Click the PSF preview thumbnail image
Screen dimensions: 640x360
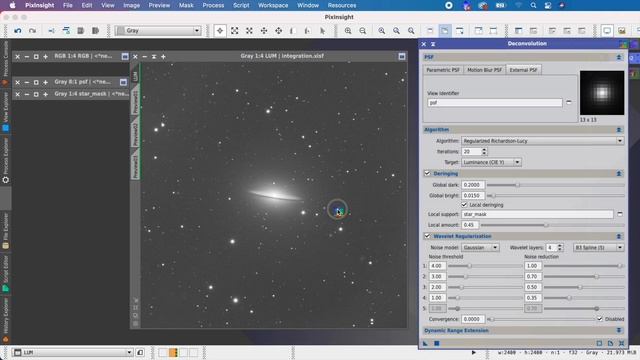coord(602,93)
